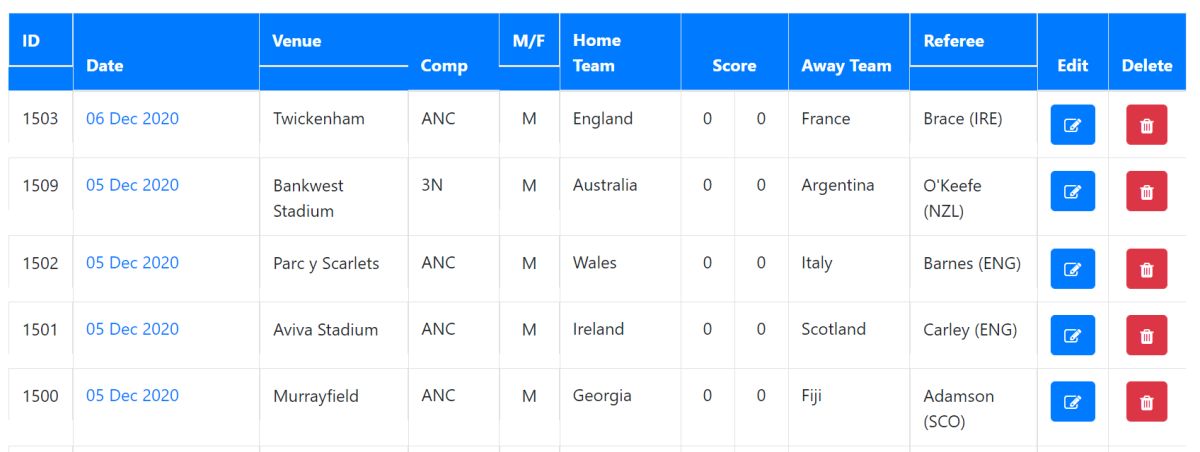Screen dimensions: 1200x452
Task: Click the Home Team column header
Action: (x=596, y=53)
